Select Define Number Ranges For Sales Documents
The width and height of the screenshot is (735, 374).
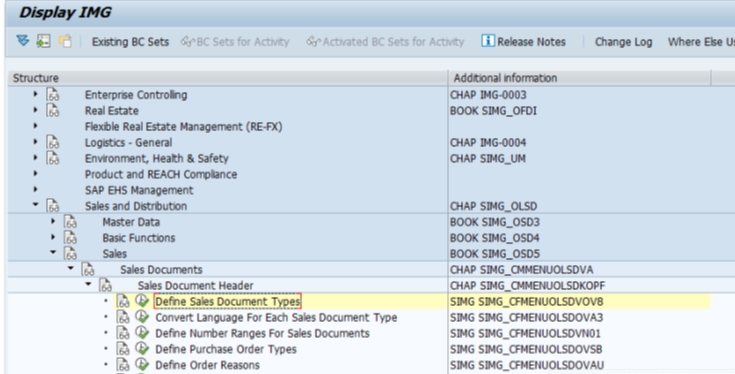point(262,333)
